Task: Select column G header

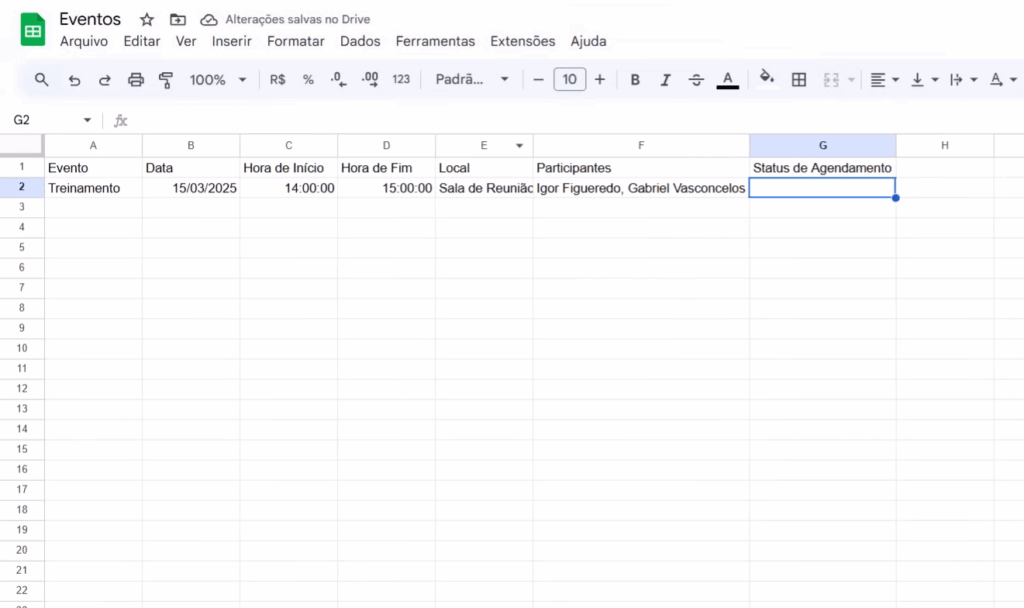Action: [x=822, y=146]
